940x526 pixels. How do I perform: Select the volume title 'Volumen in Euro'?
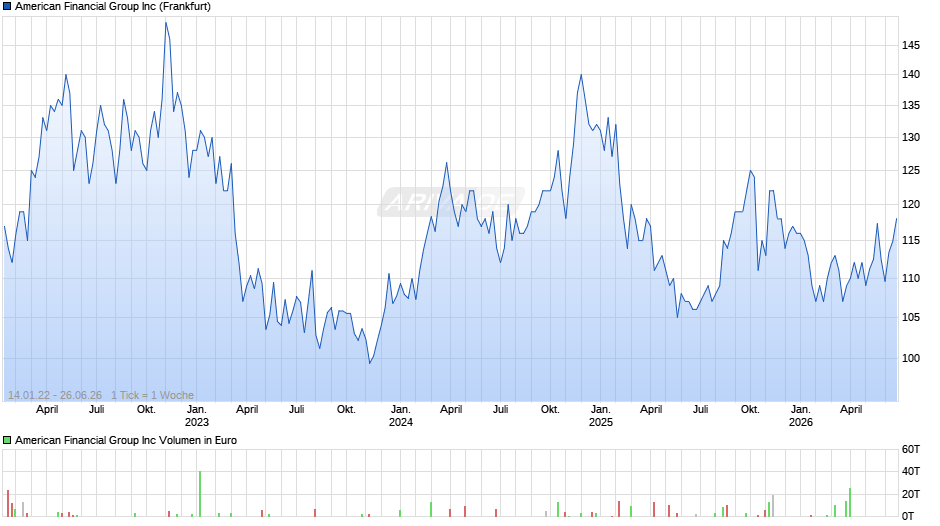(198, 440)
